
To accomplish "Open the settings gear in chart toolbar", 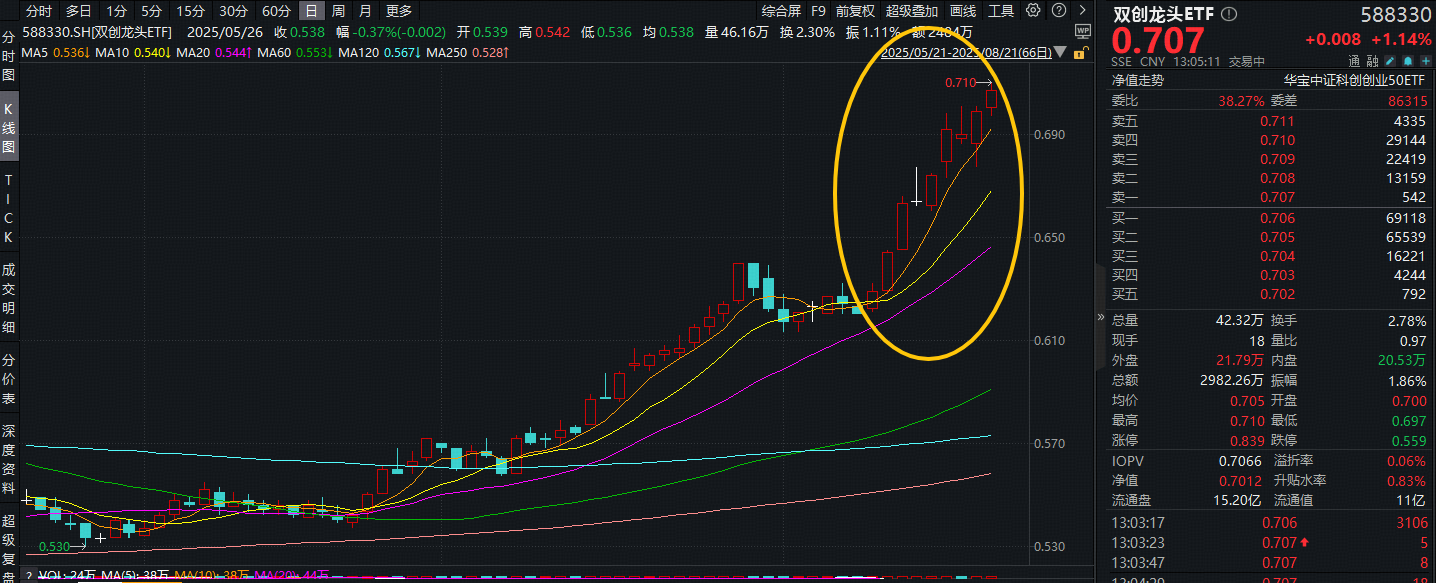I will pyautogui.click(x=1032, y=11).
